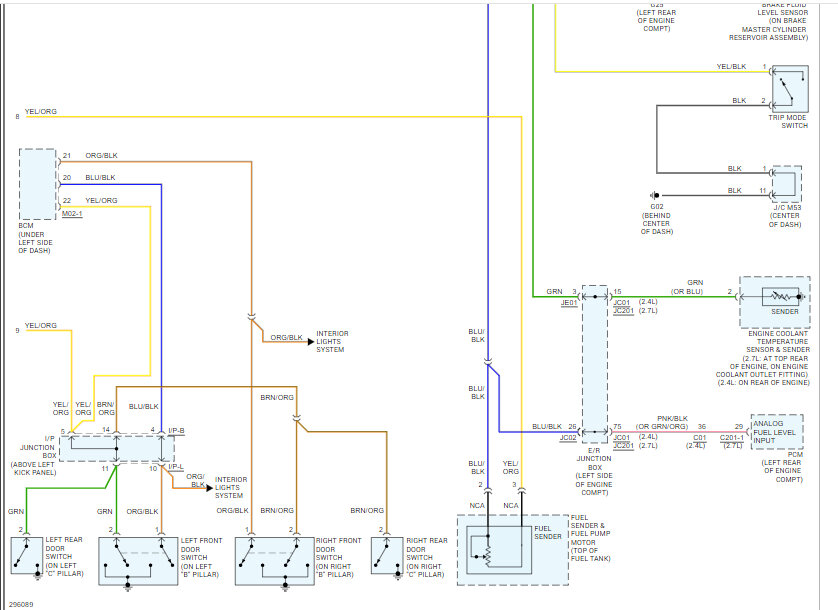Click the BCM module dashed box
This screenshot has width=838, height=610.
[37, 184]
